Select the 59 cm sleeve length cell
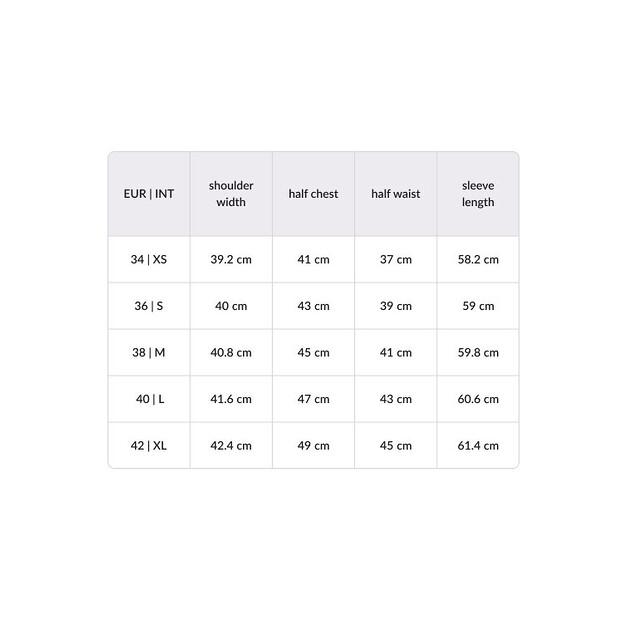The width and height of the screenshot is (628, 620). pyautogui.click(x=478, y=306)
